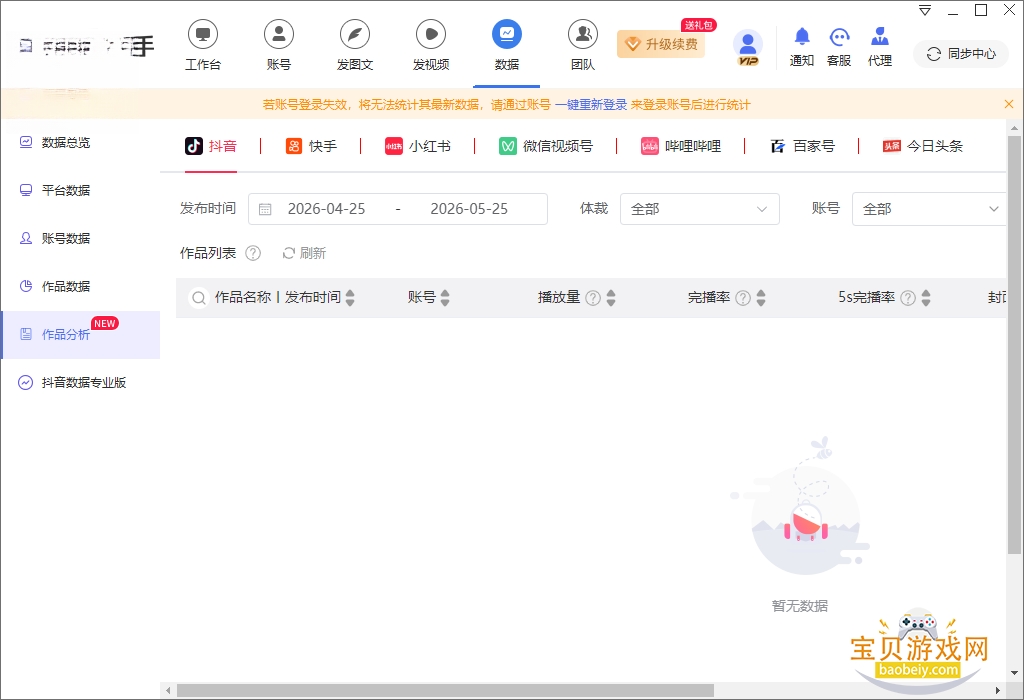Click the 升级续费 upgrade button
1024x700 pixels.
click(662, 44)
